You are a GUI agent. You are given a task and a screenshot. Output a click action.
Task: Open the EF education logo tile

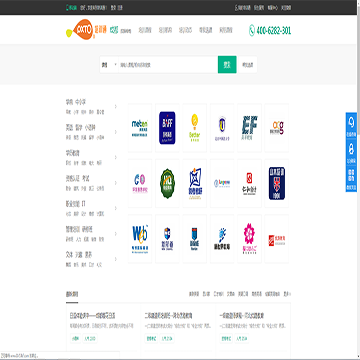tap(249, 128)
